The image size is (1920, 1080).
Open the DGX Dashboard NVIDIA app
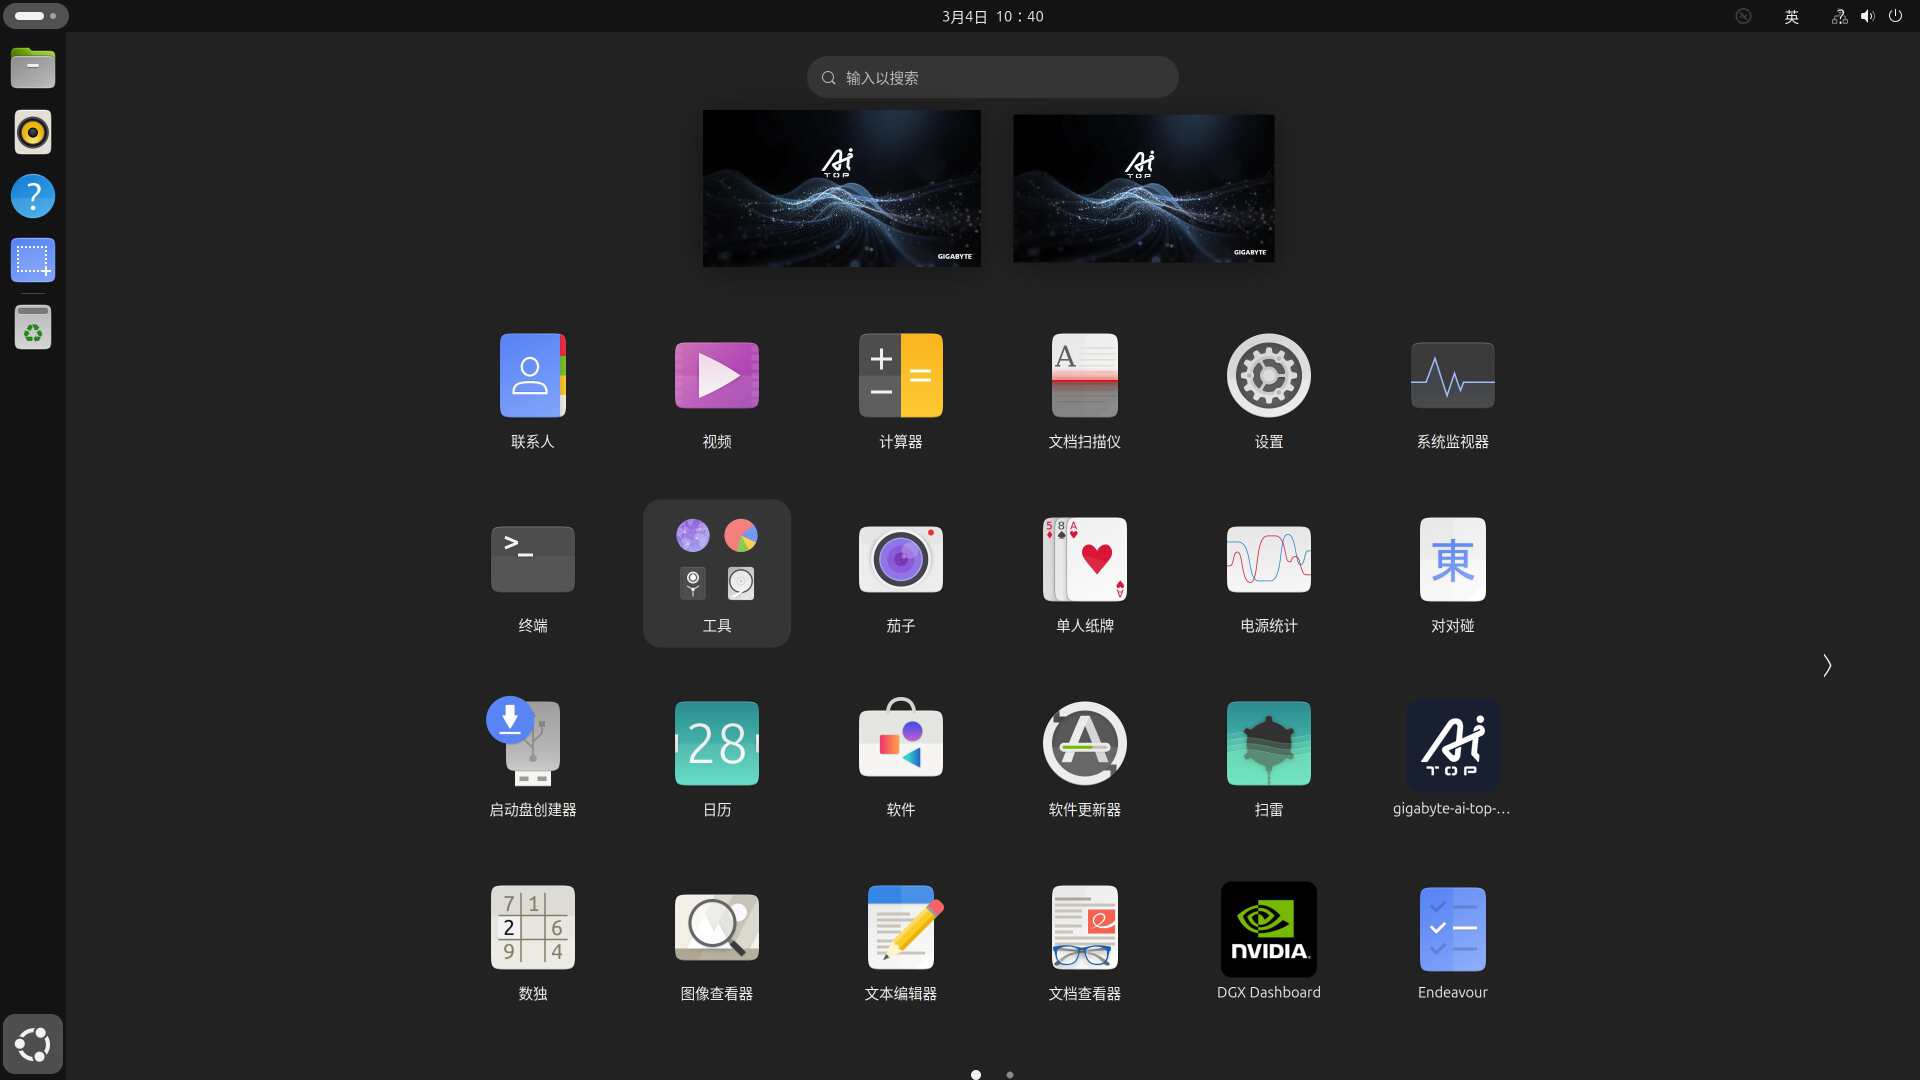(x=1268, y=930)
